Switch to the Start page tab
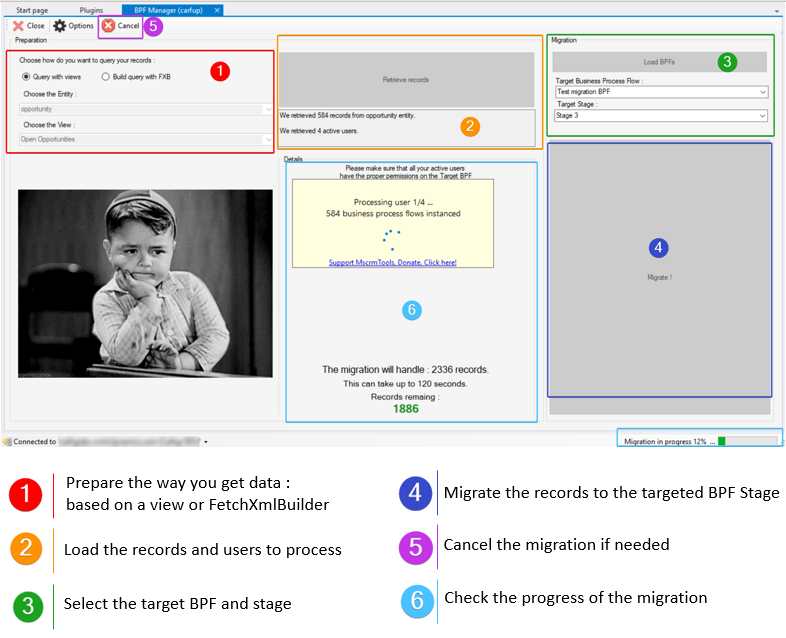 (32, 10)
